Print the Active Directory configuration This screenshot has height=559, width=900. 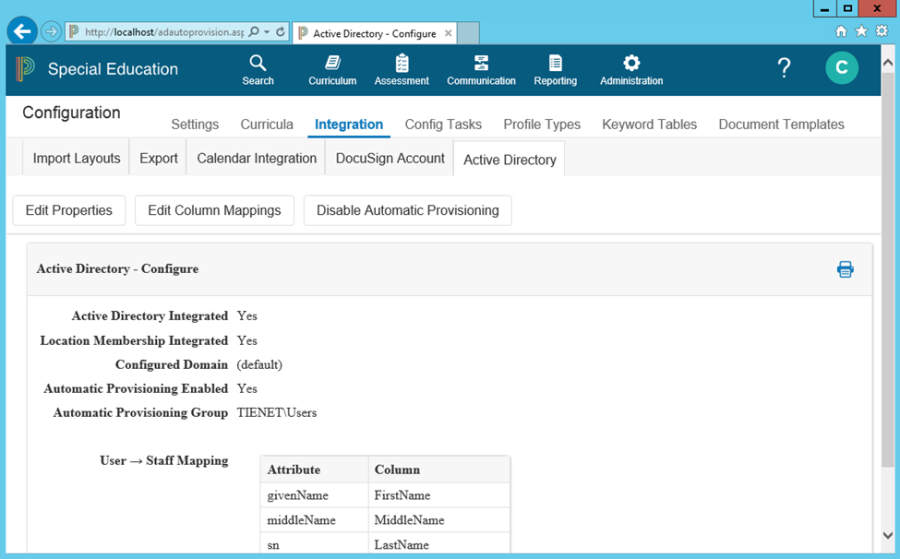[845, 269]
